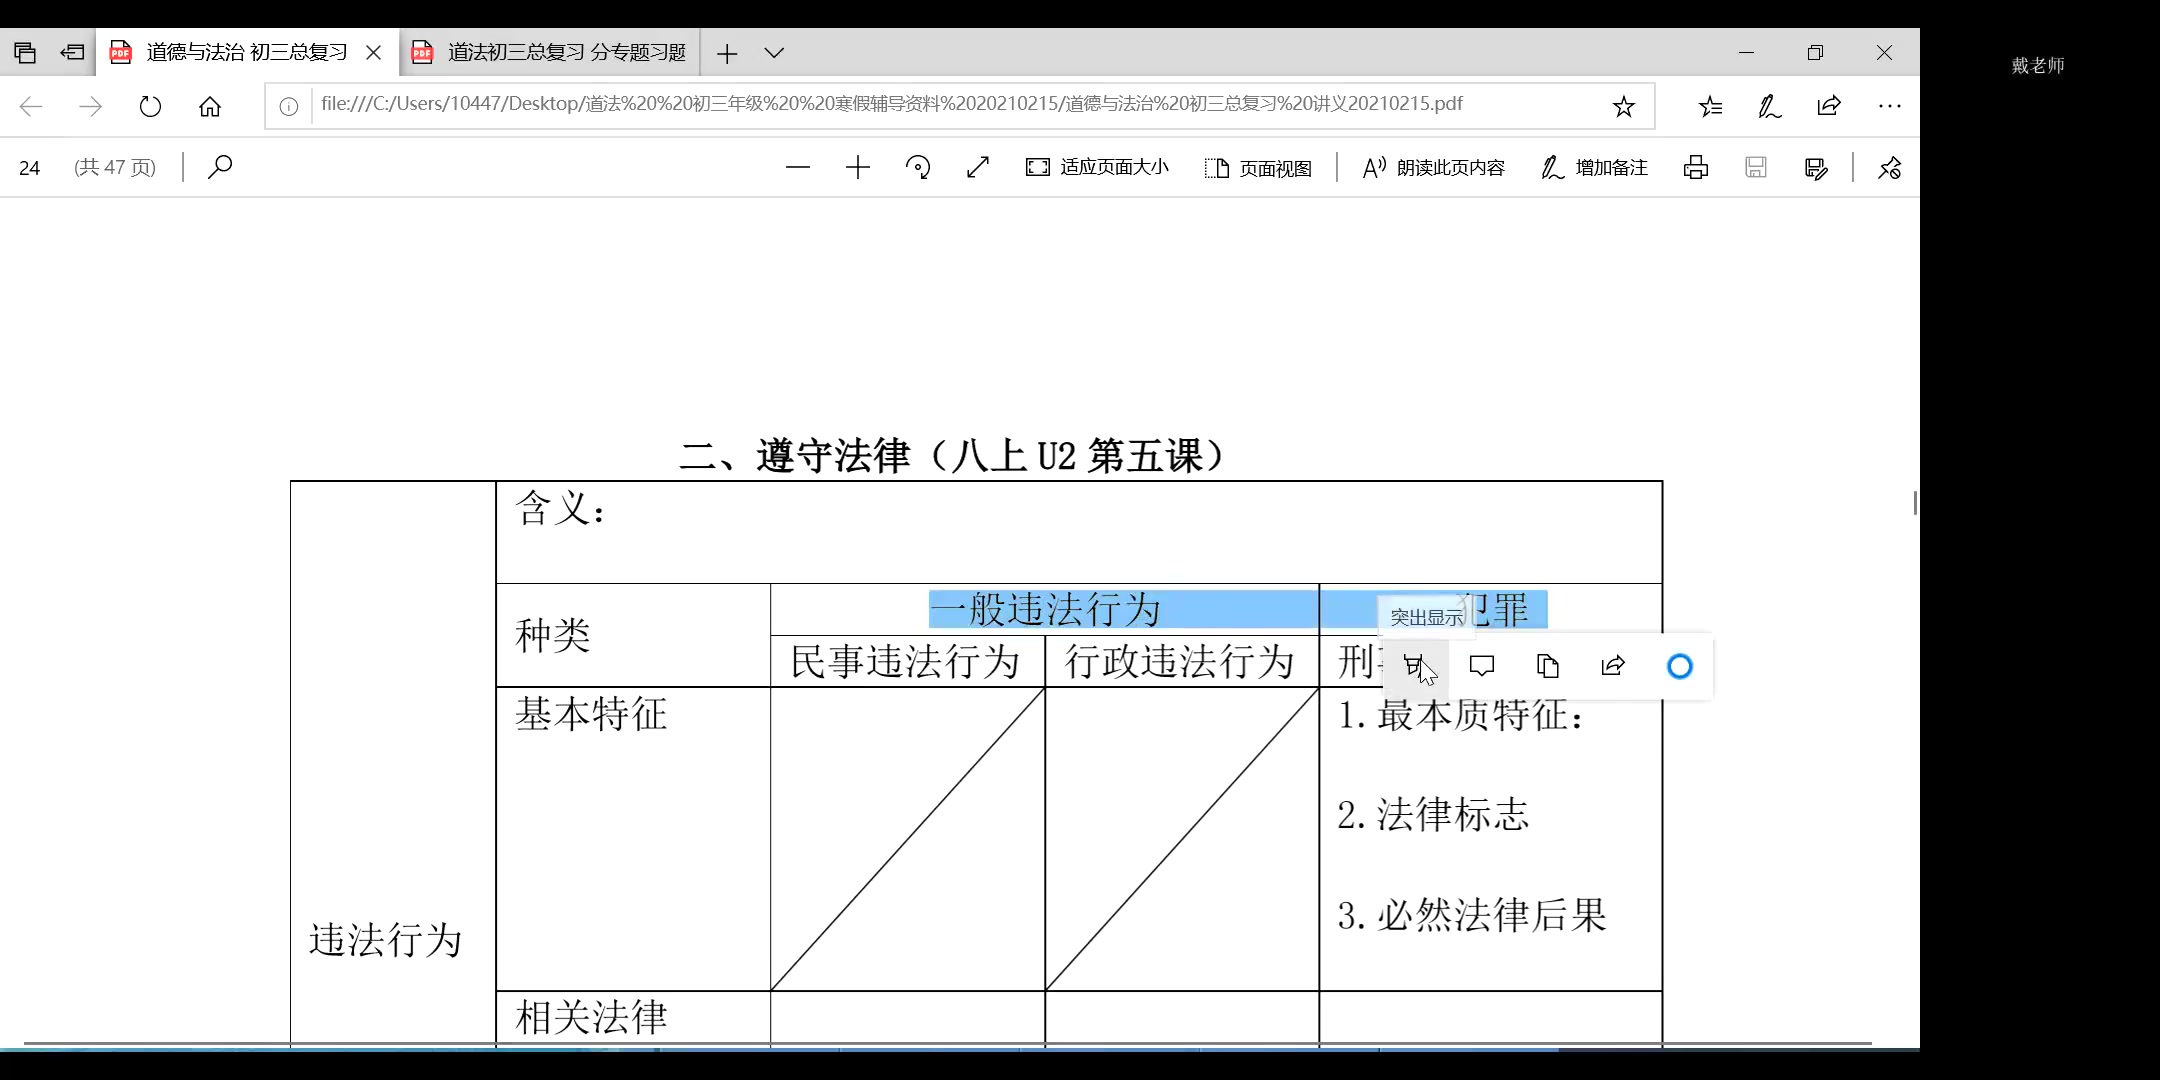This screenshot has height=1080, width=2160.
Task: Refresh the current page
Action: coord(150,106)
